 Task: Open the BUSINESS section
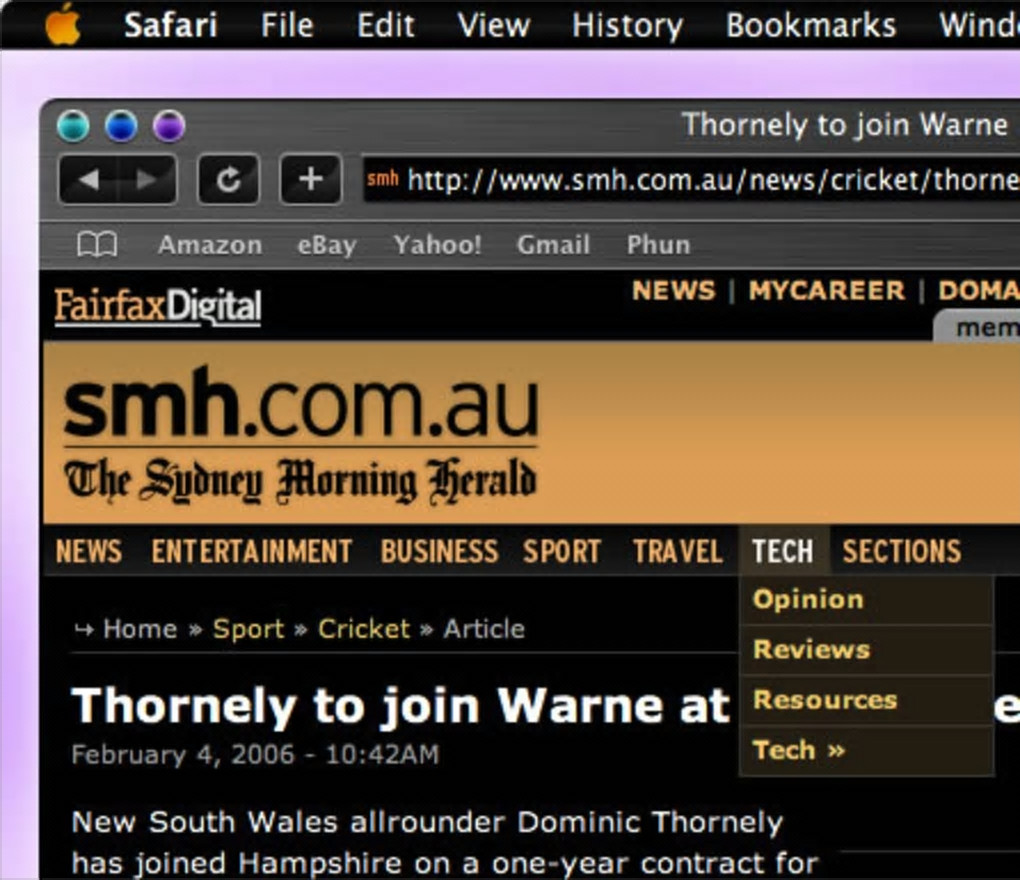coord(440,552)
